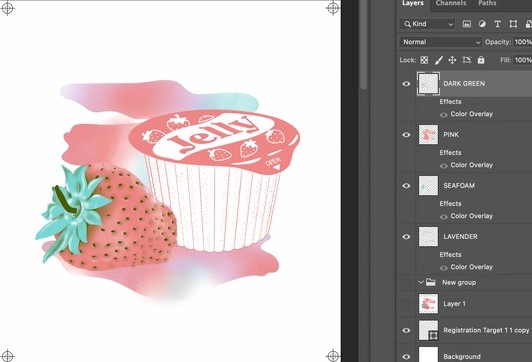This screenshot has width=532, height=362.
Task: Toggle Color Overlay effect on SEAFOAM layer
Action: coord(443,216)
